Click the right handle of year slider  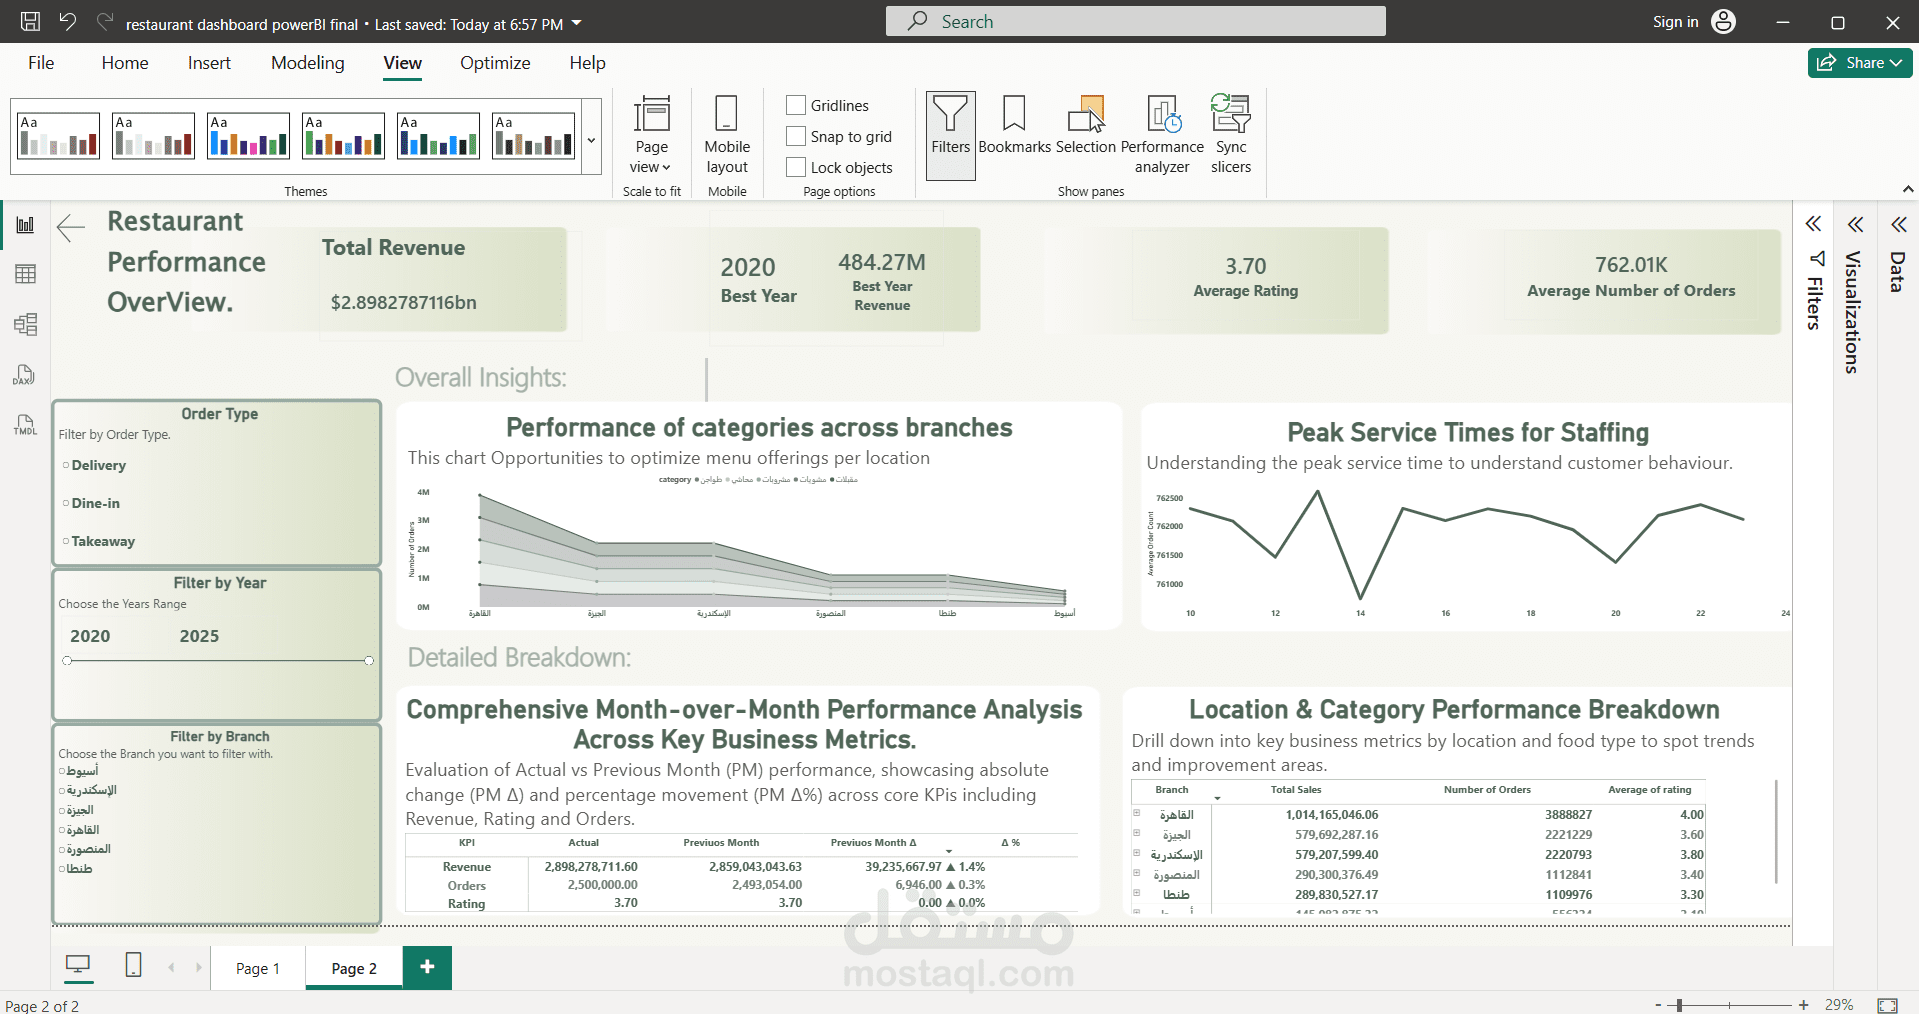pyautogui.click(x=369, y=661)
